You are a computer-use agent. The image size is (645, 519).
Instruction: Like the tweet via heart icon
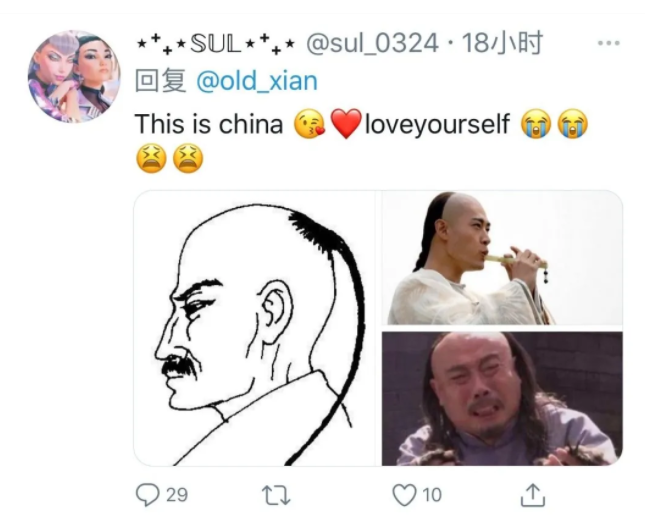pos(404,495)
